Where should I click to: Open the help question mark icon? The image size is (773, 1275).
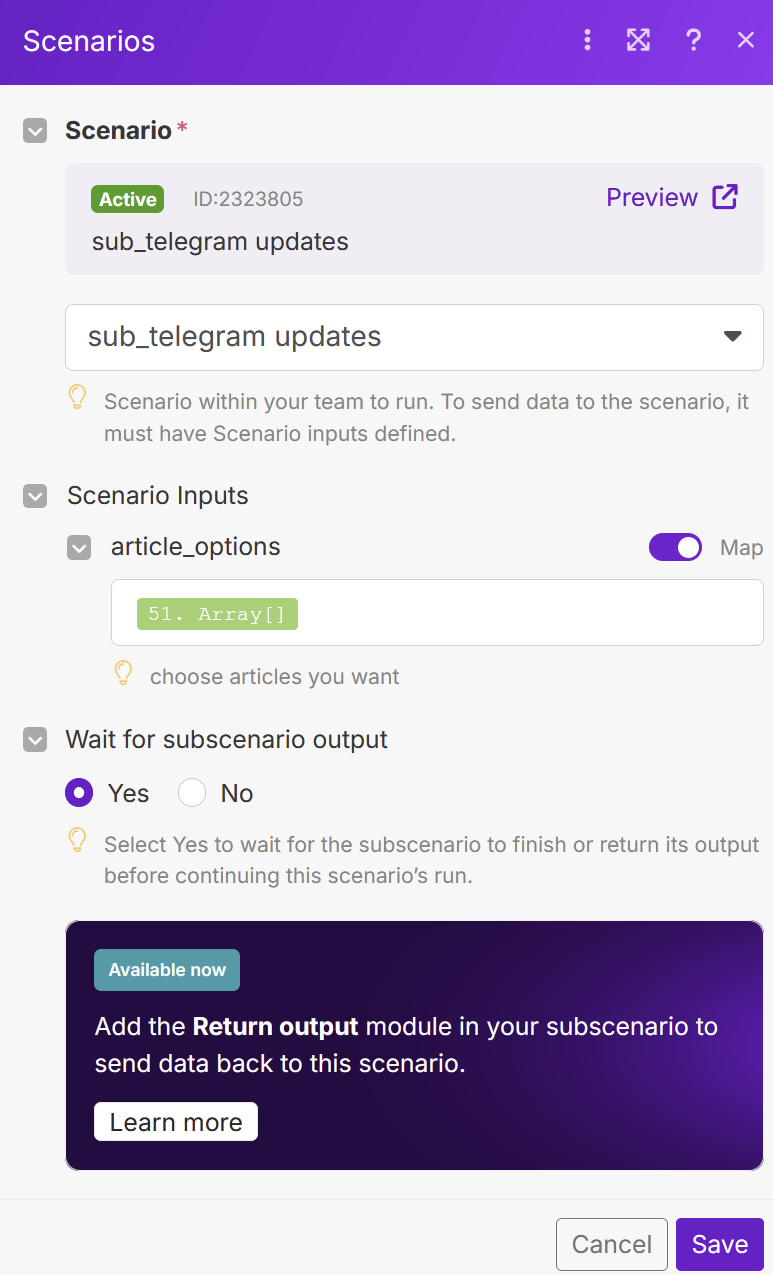click(693, 40)
